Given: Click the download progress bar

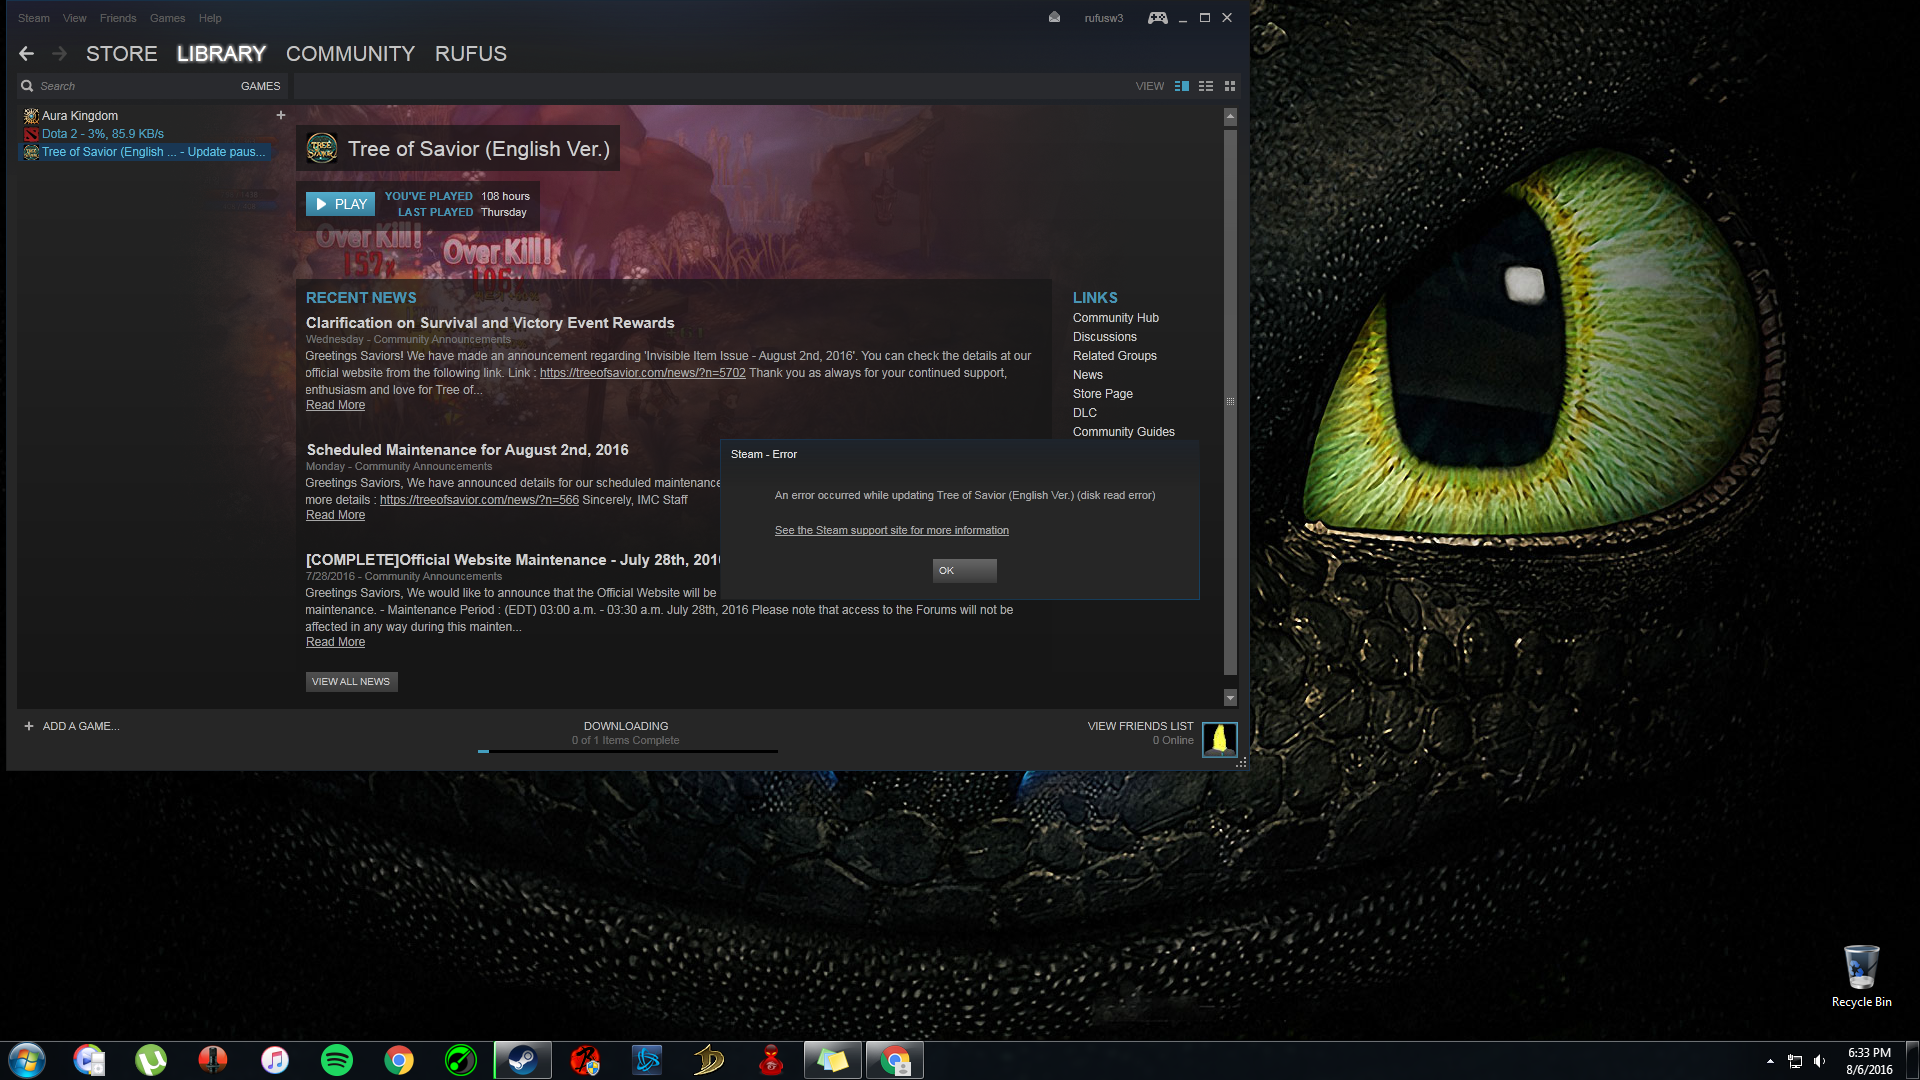Looking at the screenshot, I should pyautogui.click(x=627, y=751).
